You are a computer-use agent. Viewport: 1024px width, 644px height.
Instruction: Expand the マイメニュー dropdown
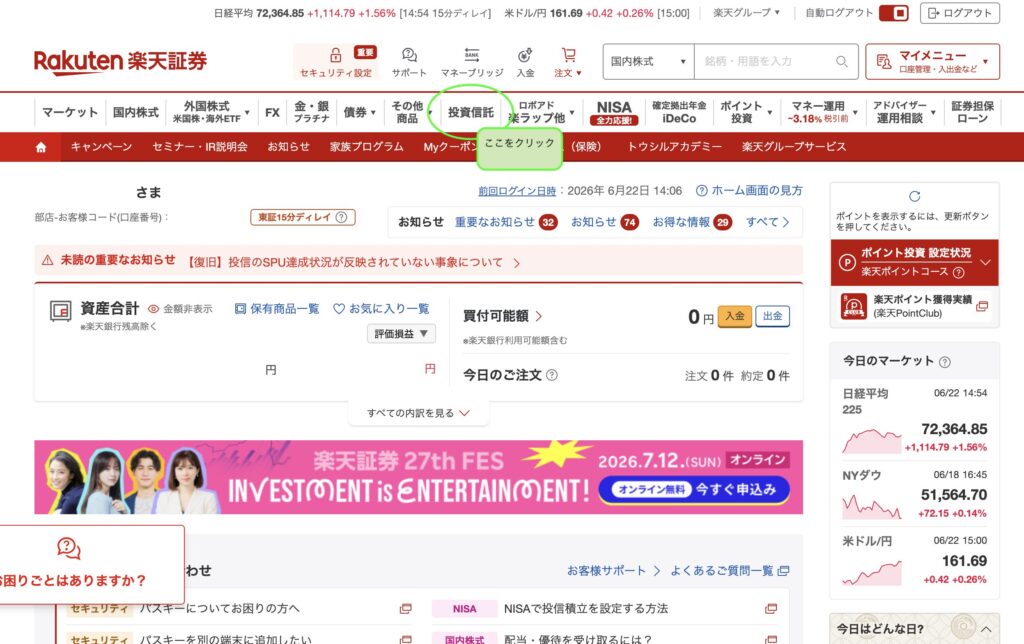point(933,61)
